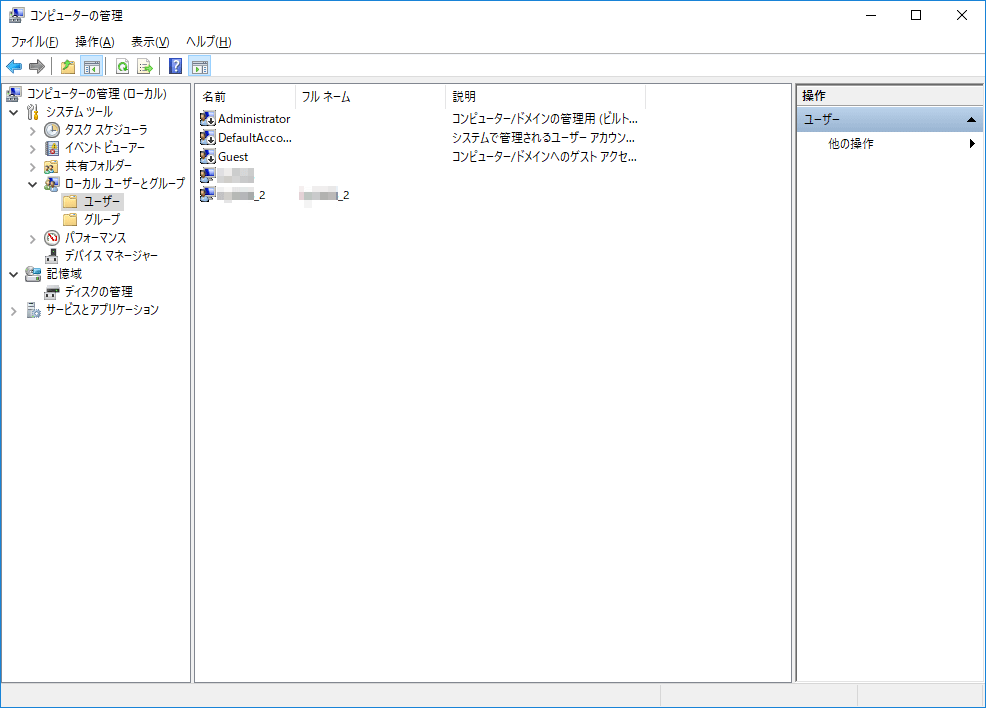986x708 pixels.
Task: Click the Forward arrow toolbar icon
Action: click(x=37, y=66)
